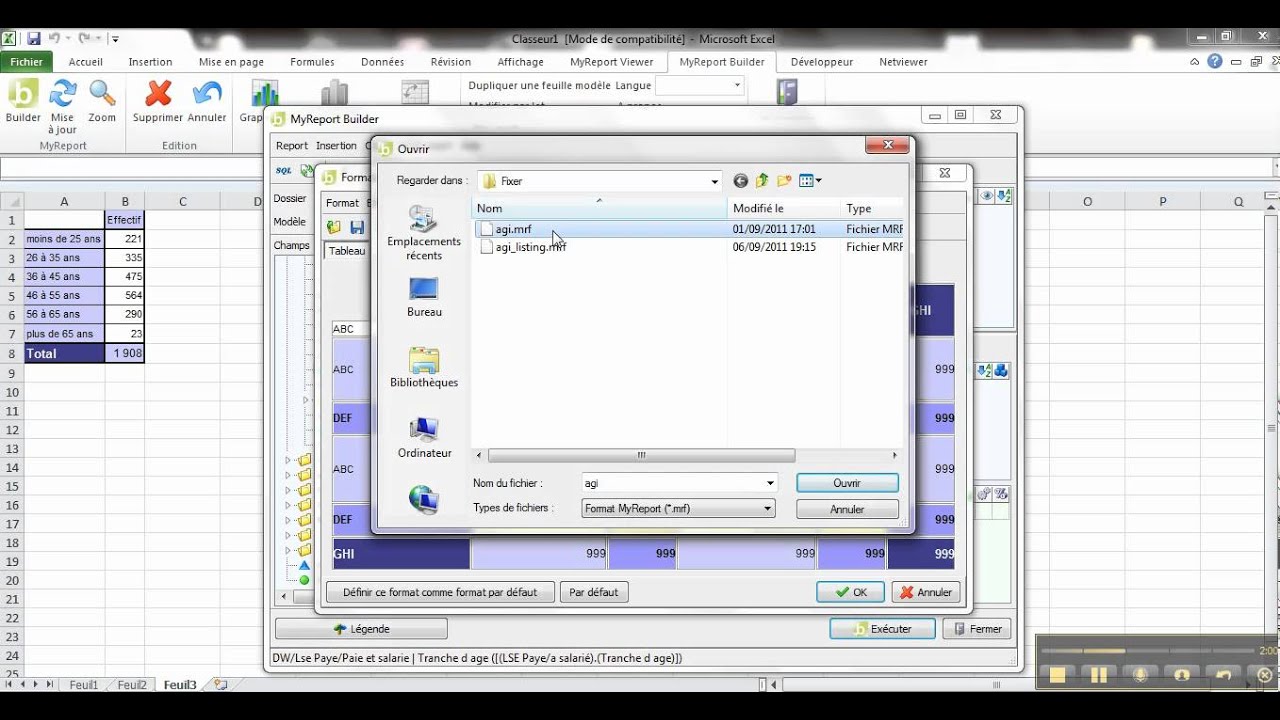Sort files by the Nom column header

[599, 208]
